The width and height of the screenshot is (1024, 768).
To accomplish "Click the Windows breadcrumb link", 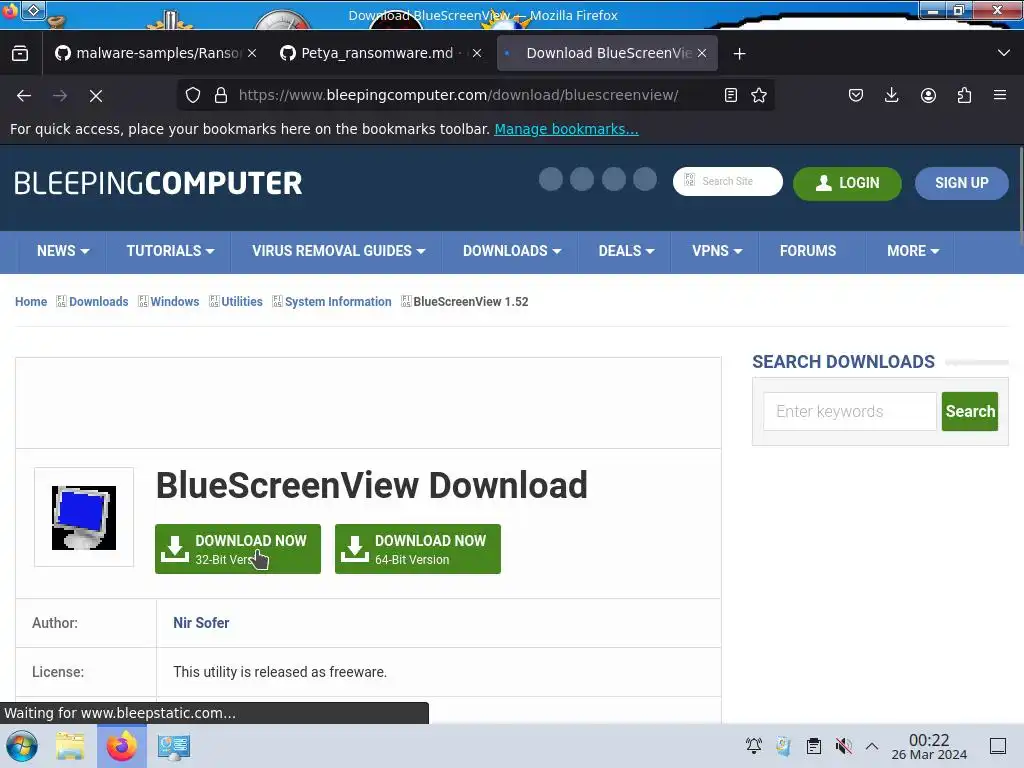I will pos(174,302).
